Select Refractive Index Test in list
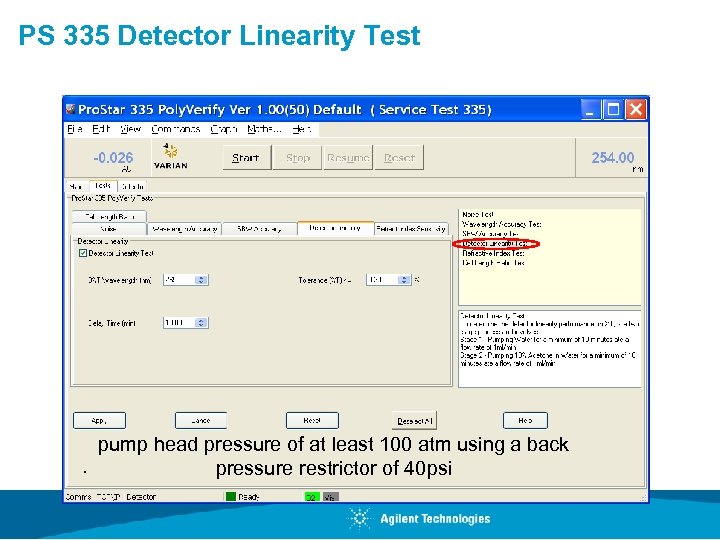Screen dimensions: 720x540 click(494, 253)
